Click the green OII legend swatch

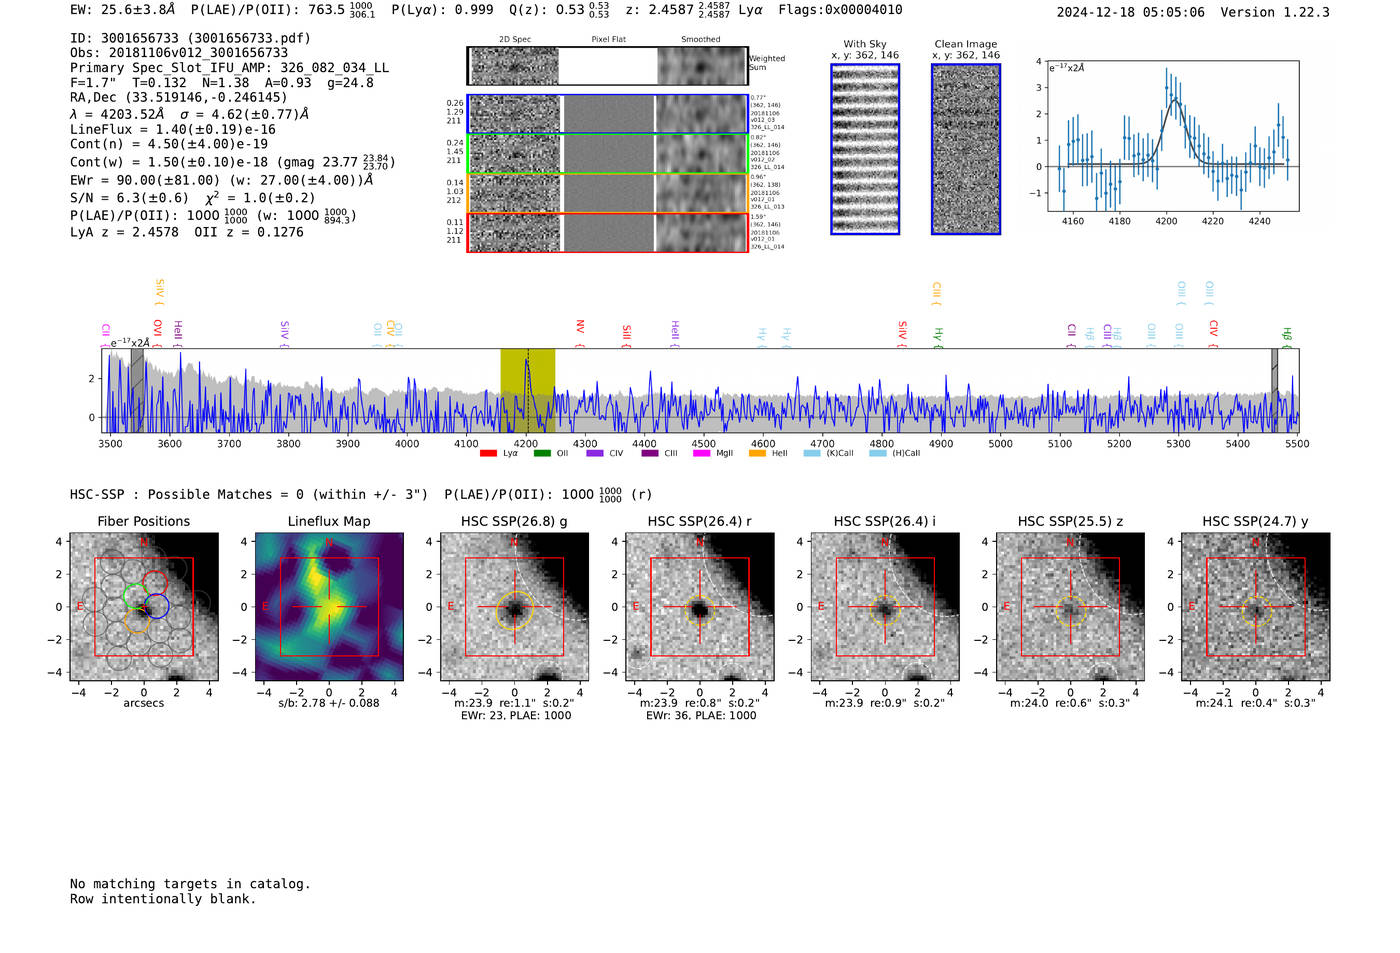coord(542,454)
